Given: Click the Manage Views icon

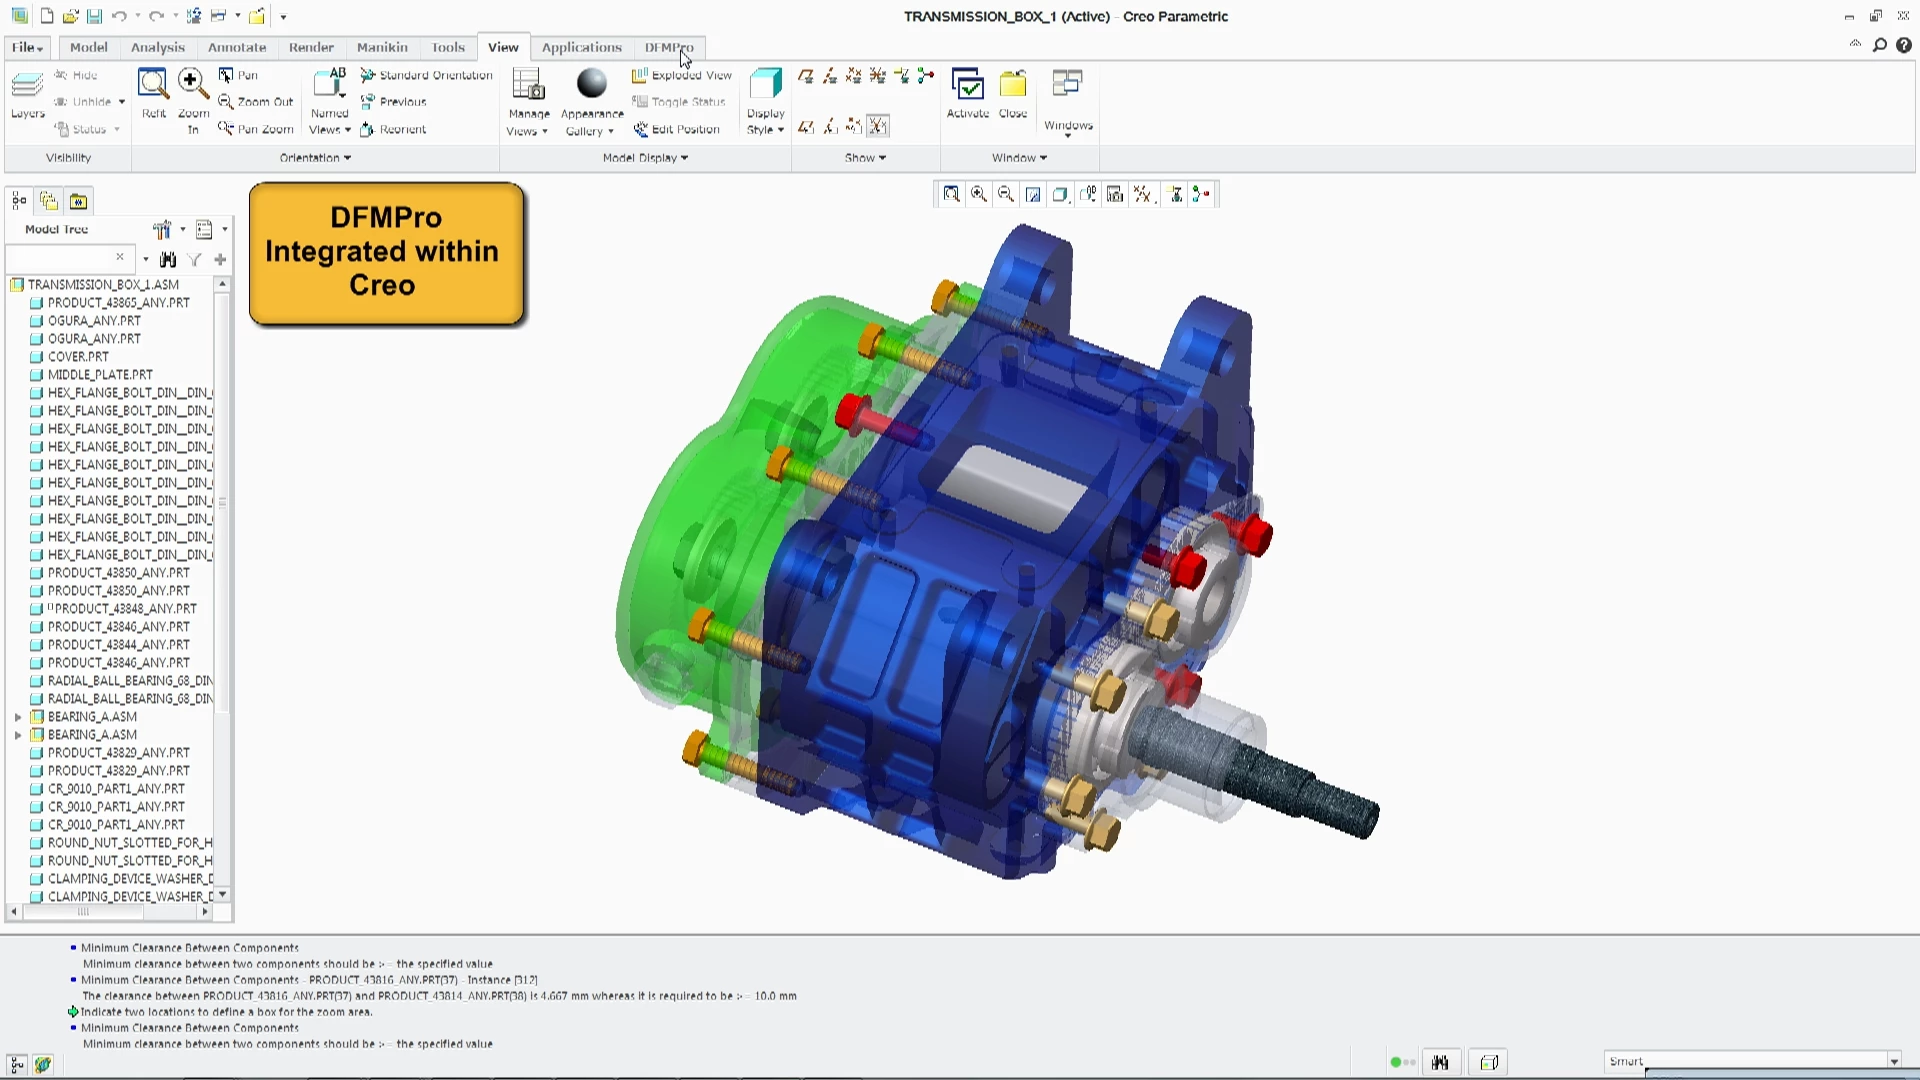Looking at the screenshot, I should 528,84.
